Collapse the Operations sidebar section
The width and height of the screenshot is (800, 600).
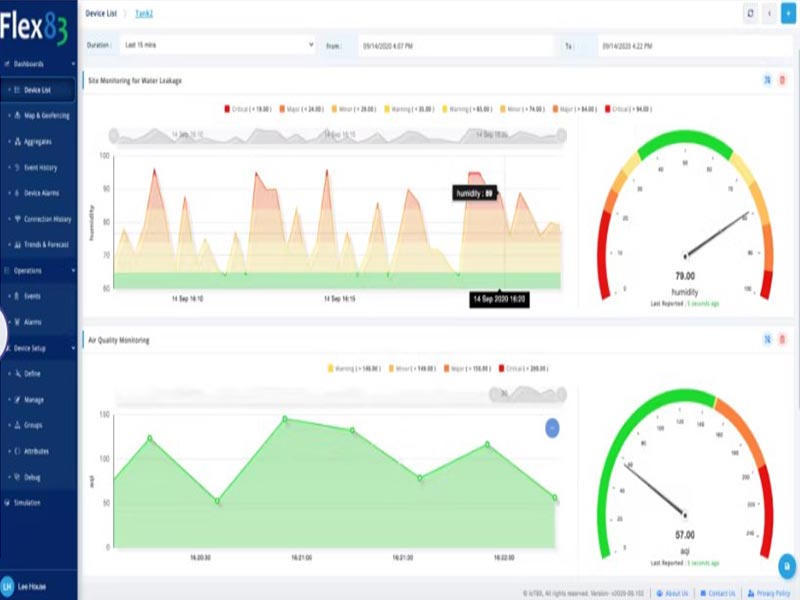point(38,270)
